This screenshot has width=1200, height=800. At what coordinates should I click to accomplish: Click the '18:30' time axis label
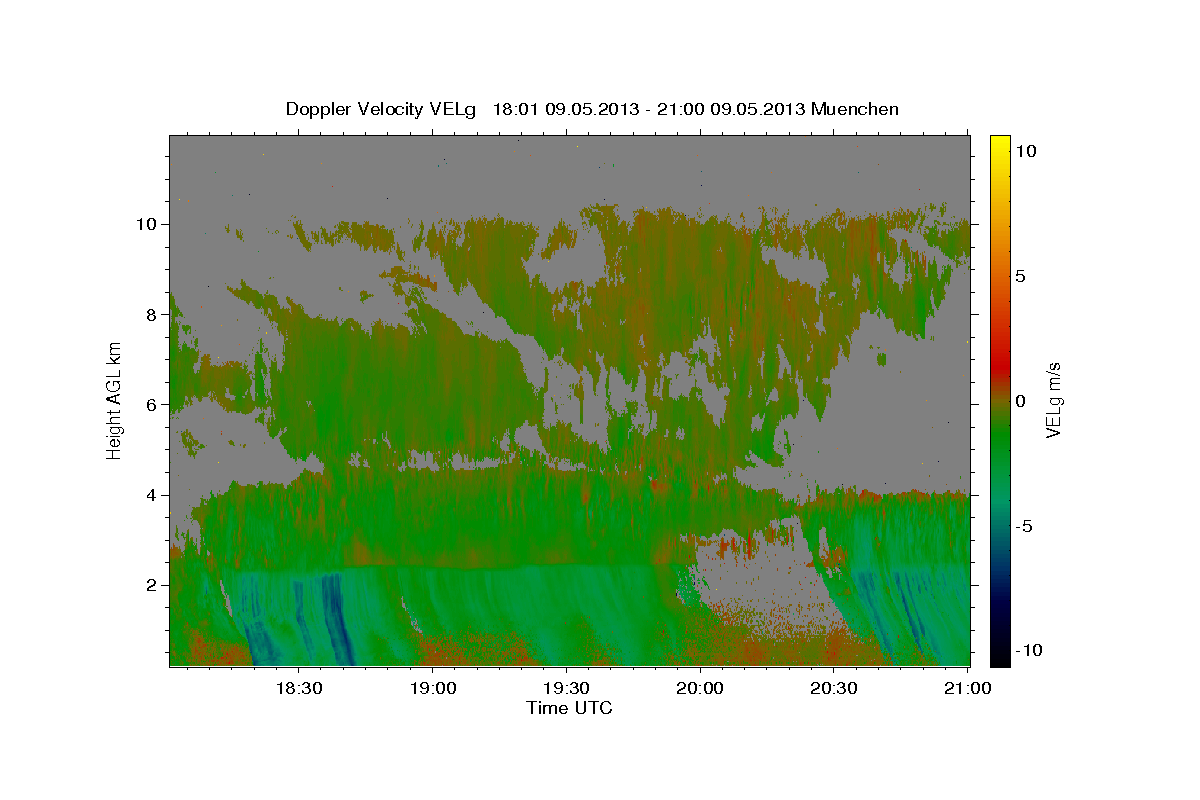point(299,688)
